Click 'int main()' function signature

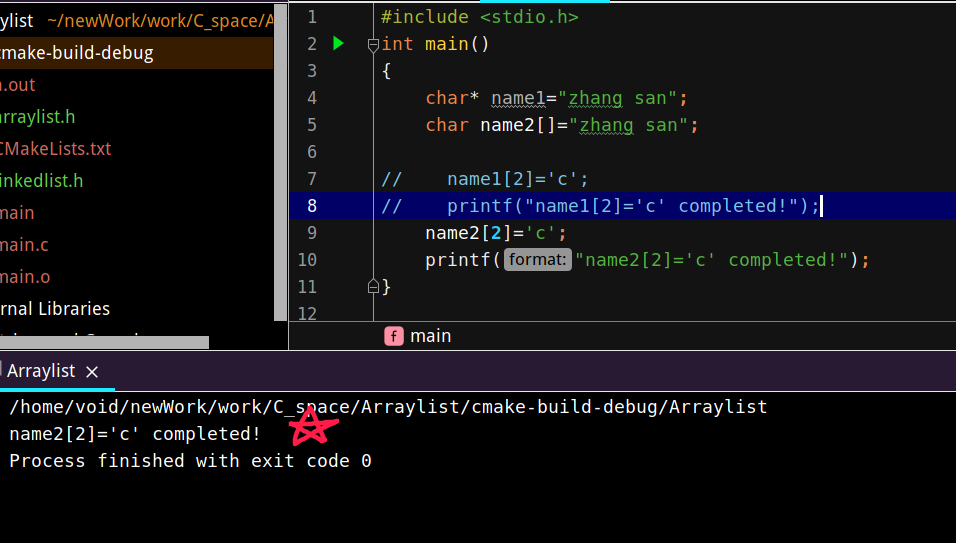tap(435, 44)
